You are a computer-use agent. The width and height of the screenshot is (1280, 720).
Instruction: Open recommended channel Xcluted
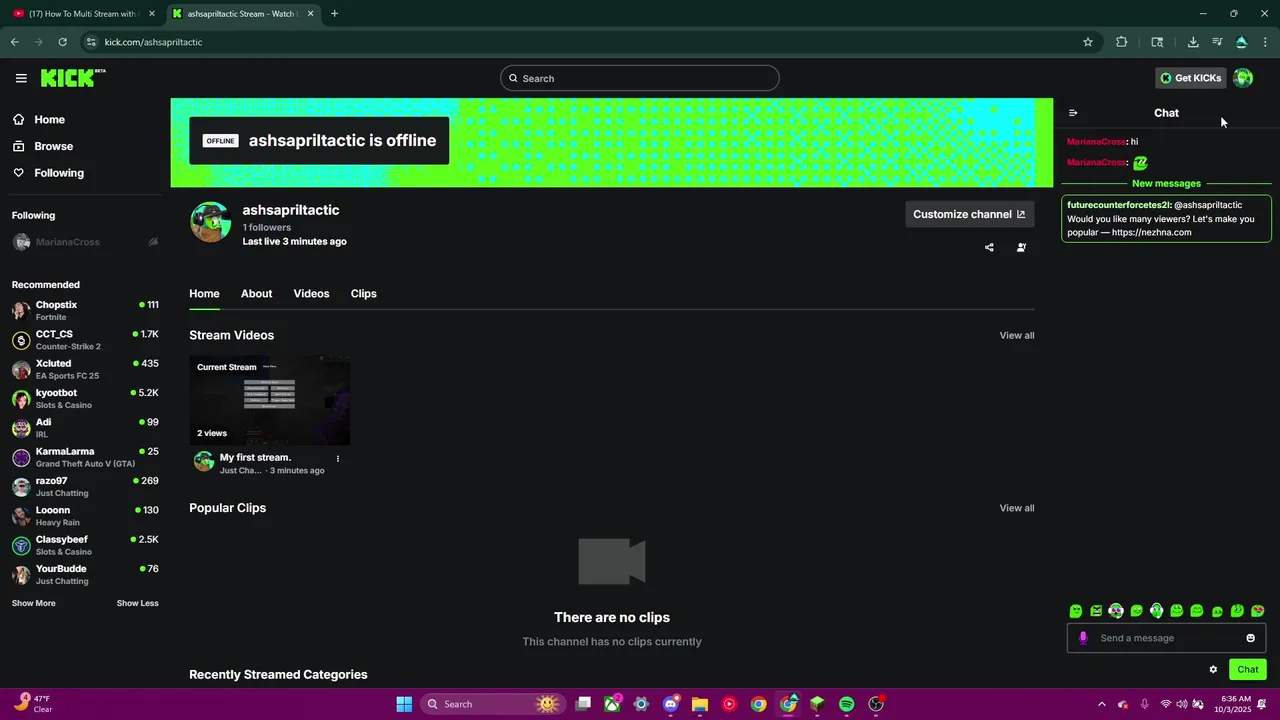85,369
